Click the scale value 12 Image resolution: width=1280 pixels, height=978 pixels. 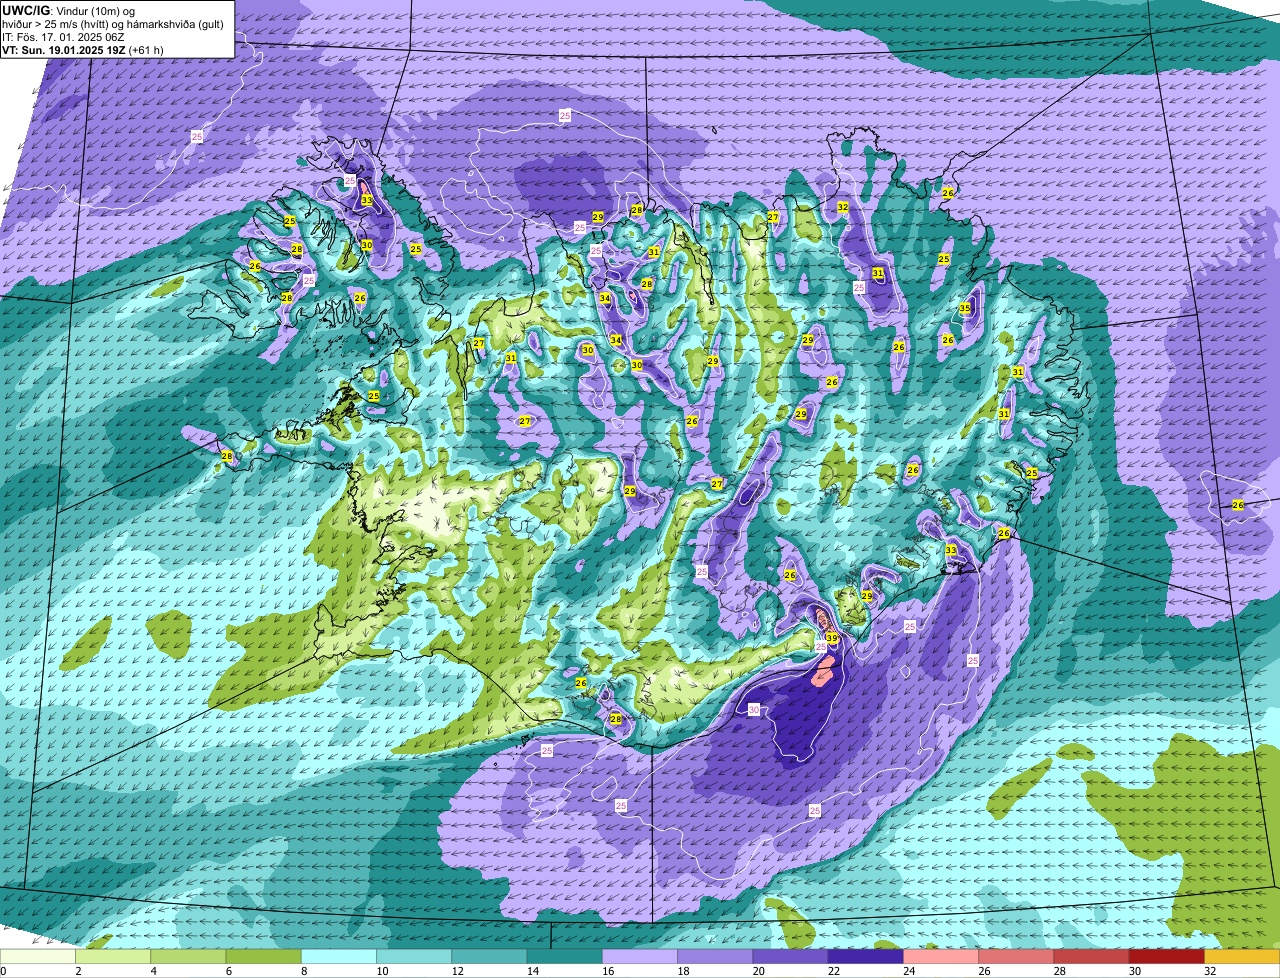[x=457, y=971]
